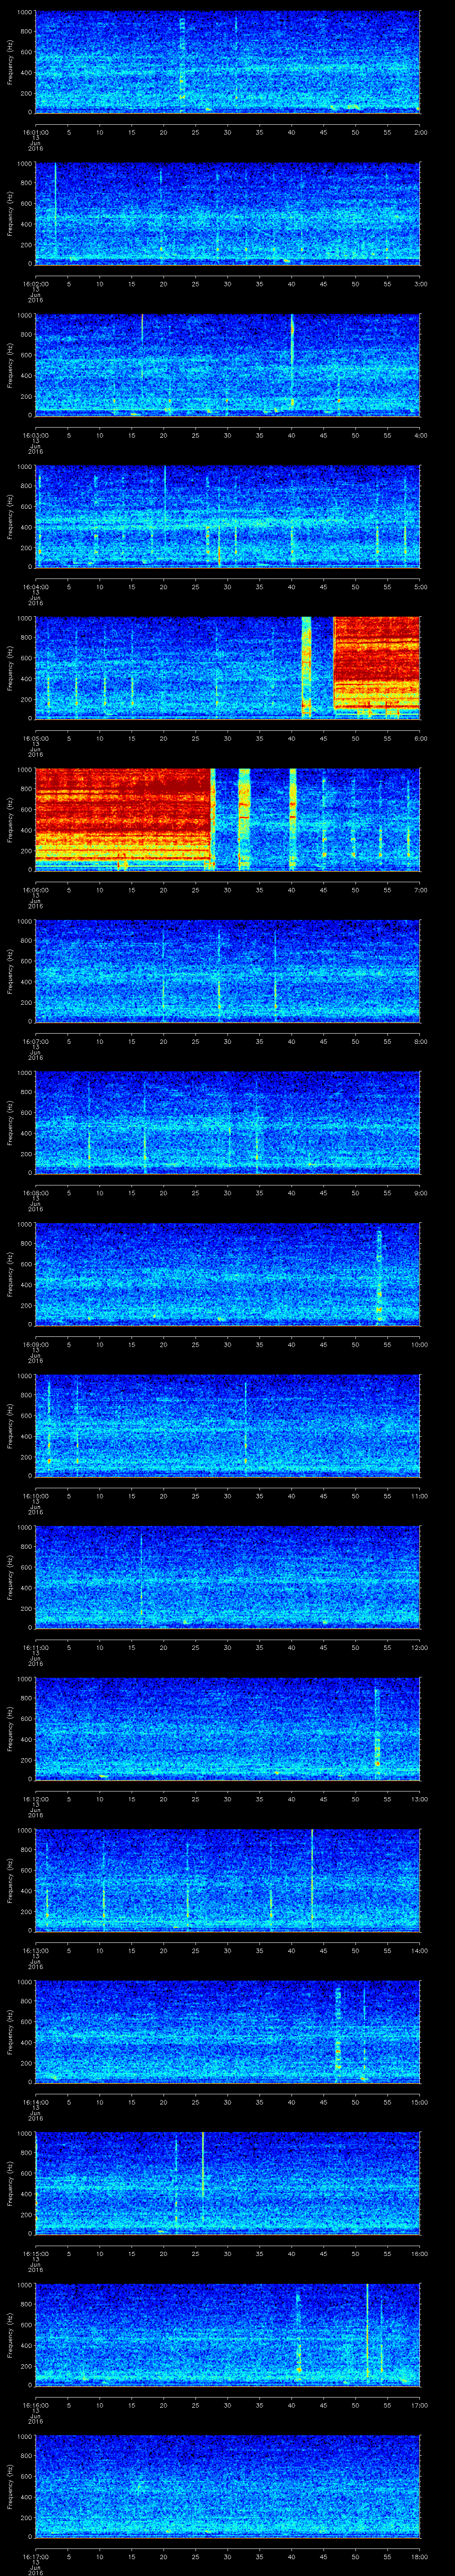This screenshot has height=2576, width=455.
Task: Click the "16:09:00" start time label
Action: click(x=35, y=1344)
